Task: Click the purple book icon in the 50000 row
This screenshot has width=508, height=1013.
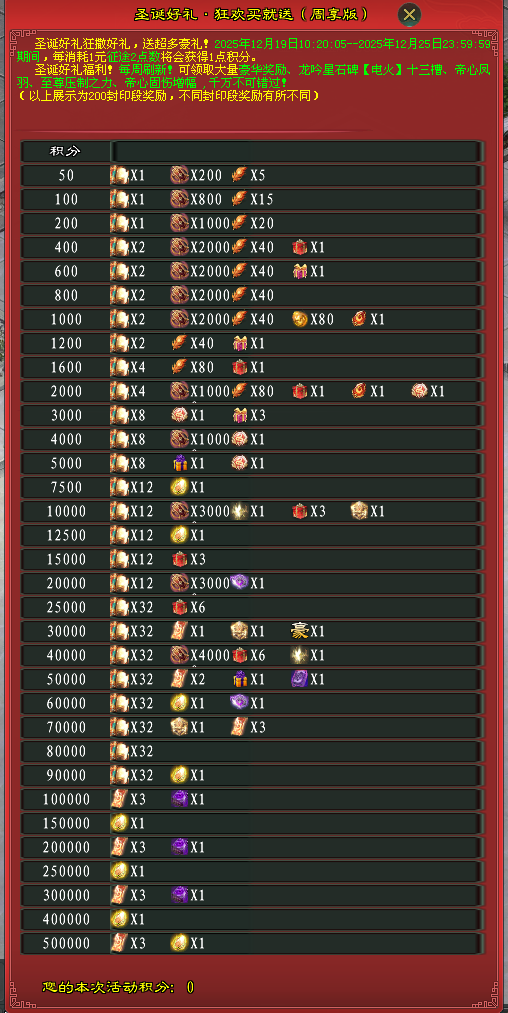Action: pyautogui.click(x=299, y=678)
